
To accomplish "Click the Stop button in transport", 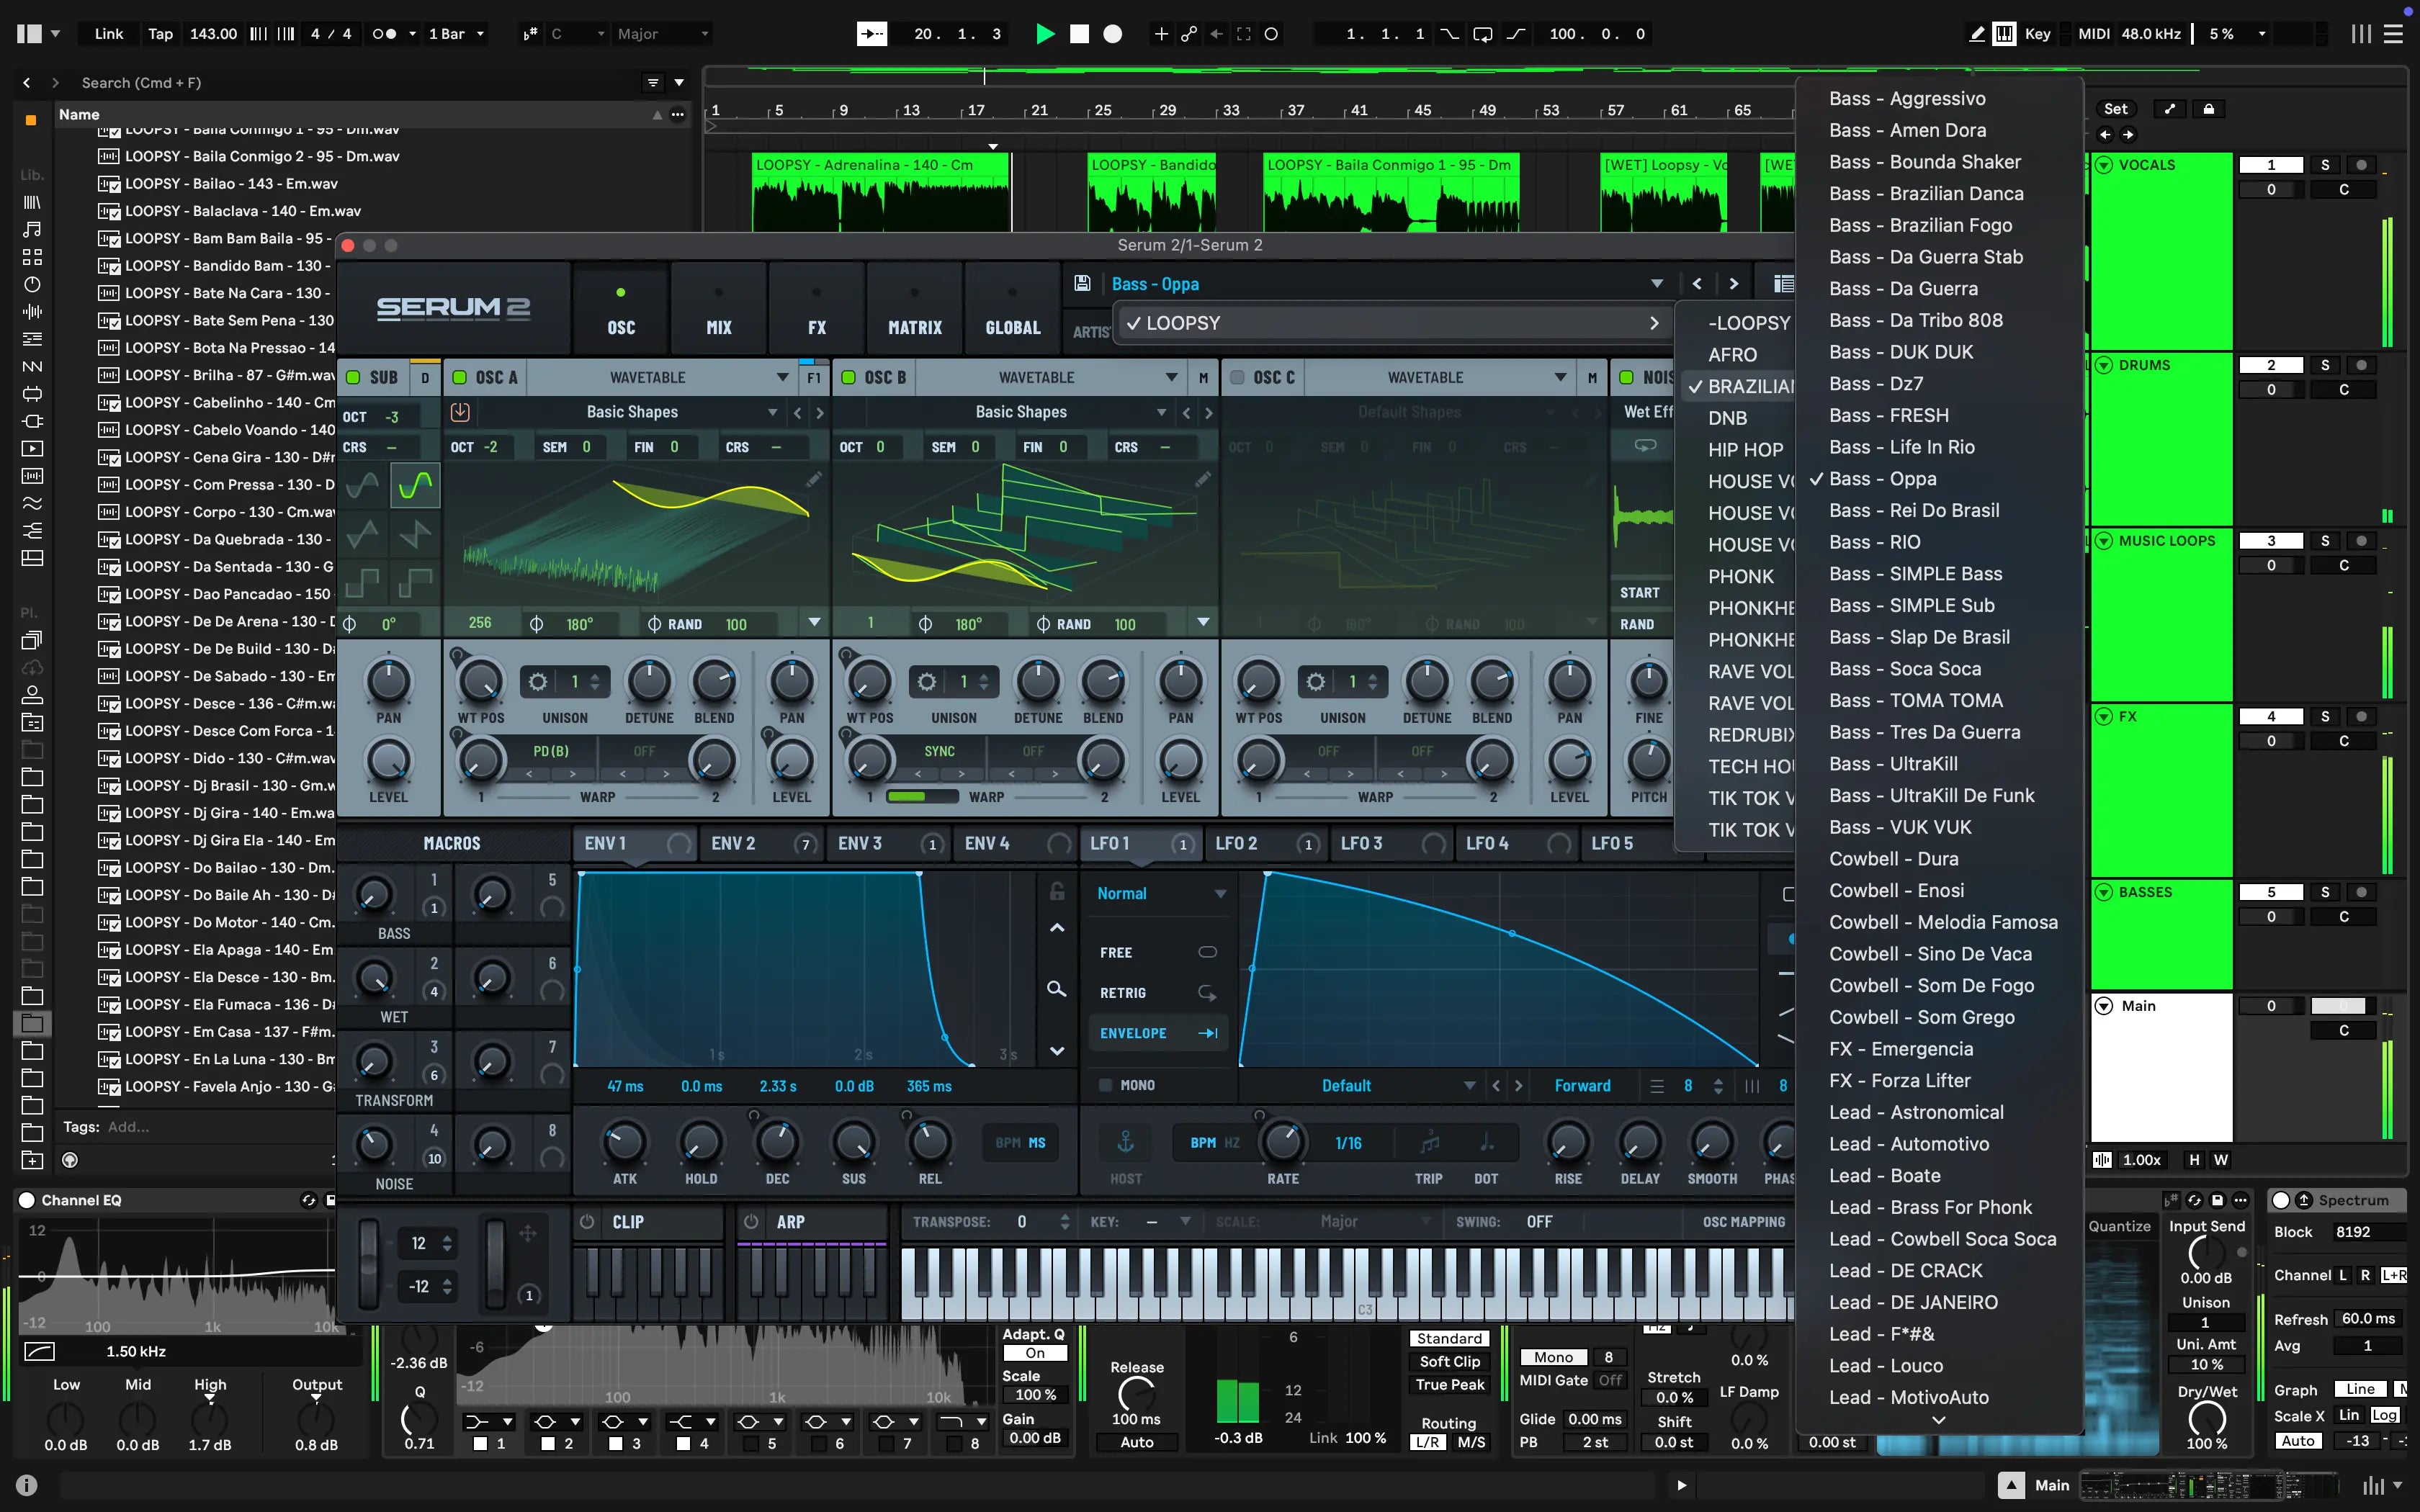I will point(1079,34).
